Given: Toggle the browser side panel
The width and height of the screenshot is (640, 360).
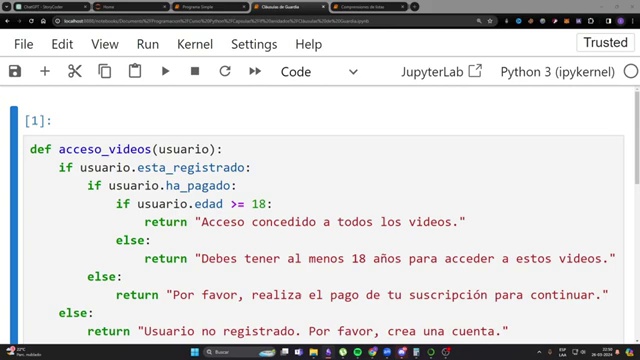Looking at the screenshot, I should 608,21.
